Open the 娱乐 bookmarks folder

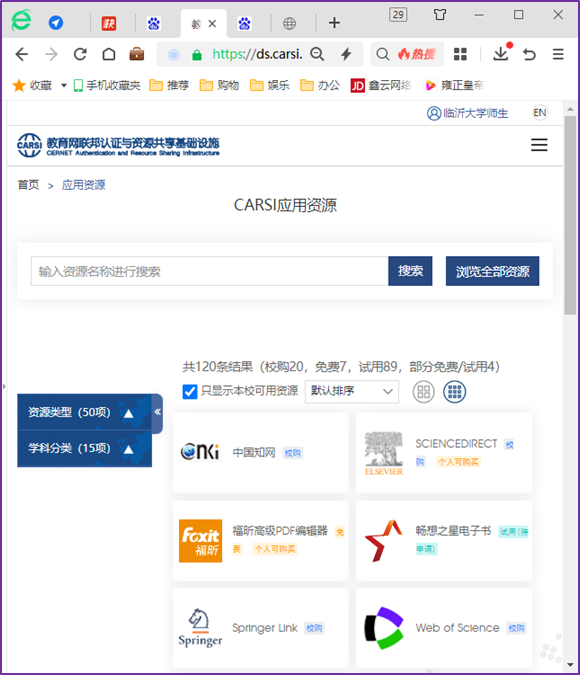270,85
